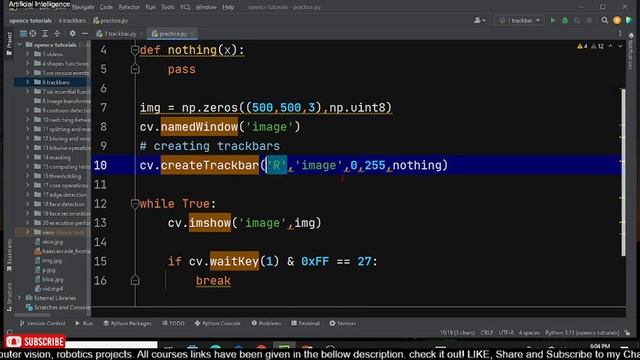This screenshot has width=640, height=360.
Task: Open the Python Console tool window
Action: [218, 323]
